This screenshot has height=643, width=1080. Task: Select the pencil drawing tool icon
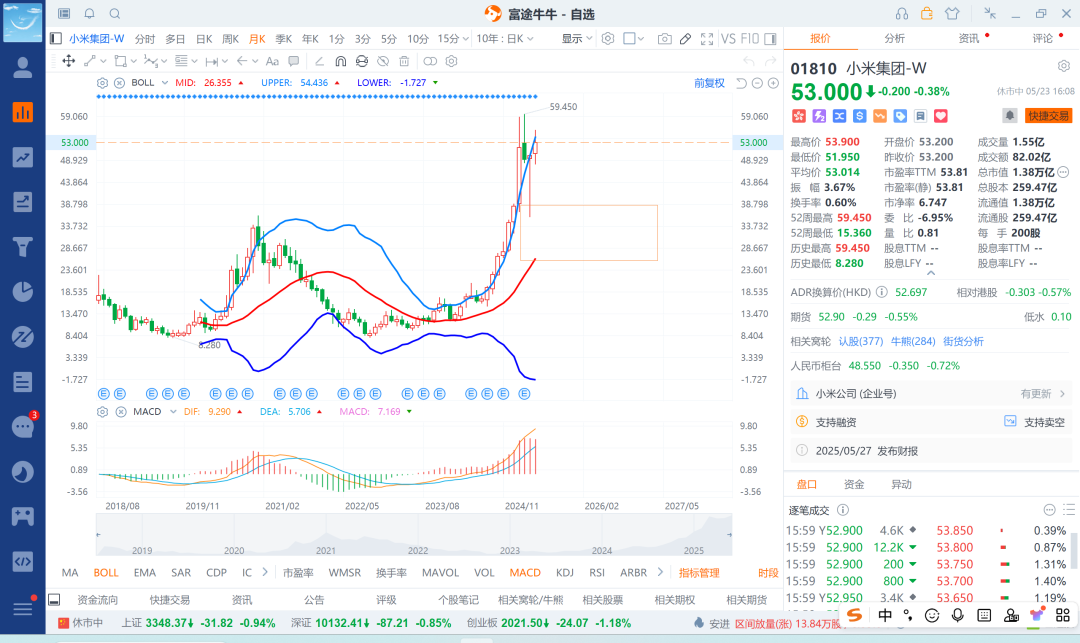(x=685, y=39)
